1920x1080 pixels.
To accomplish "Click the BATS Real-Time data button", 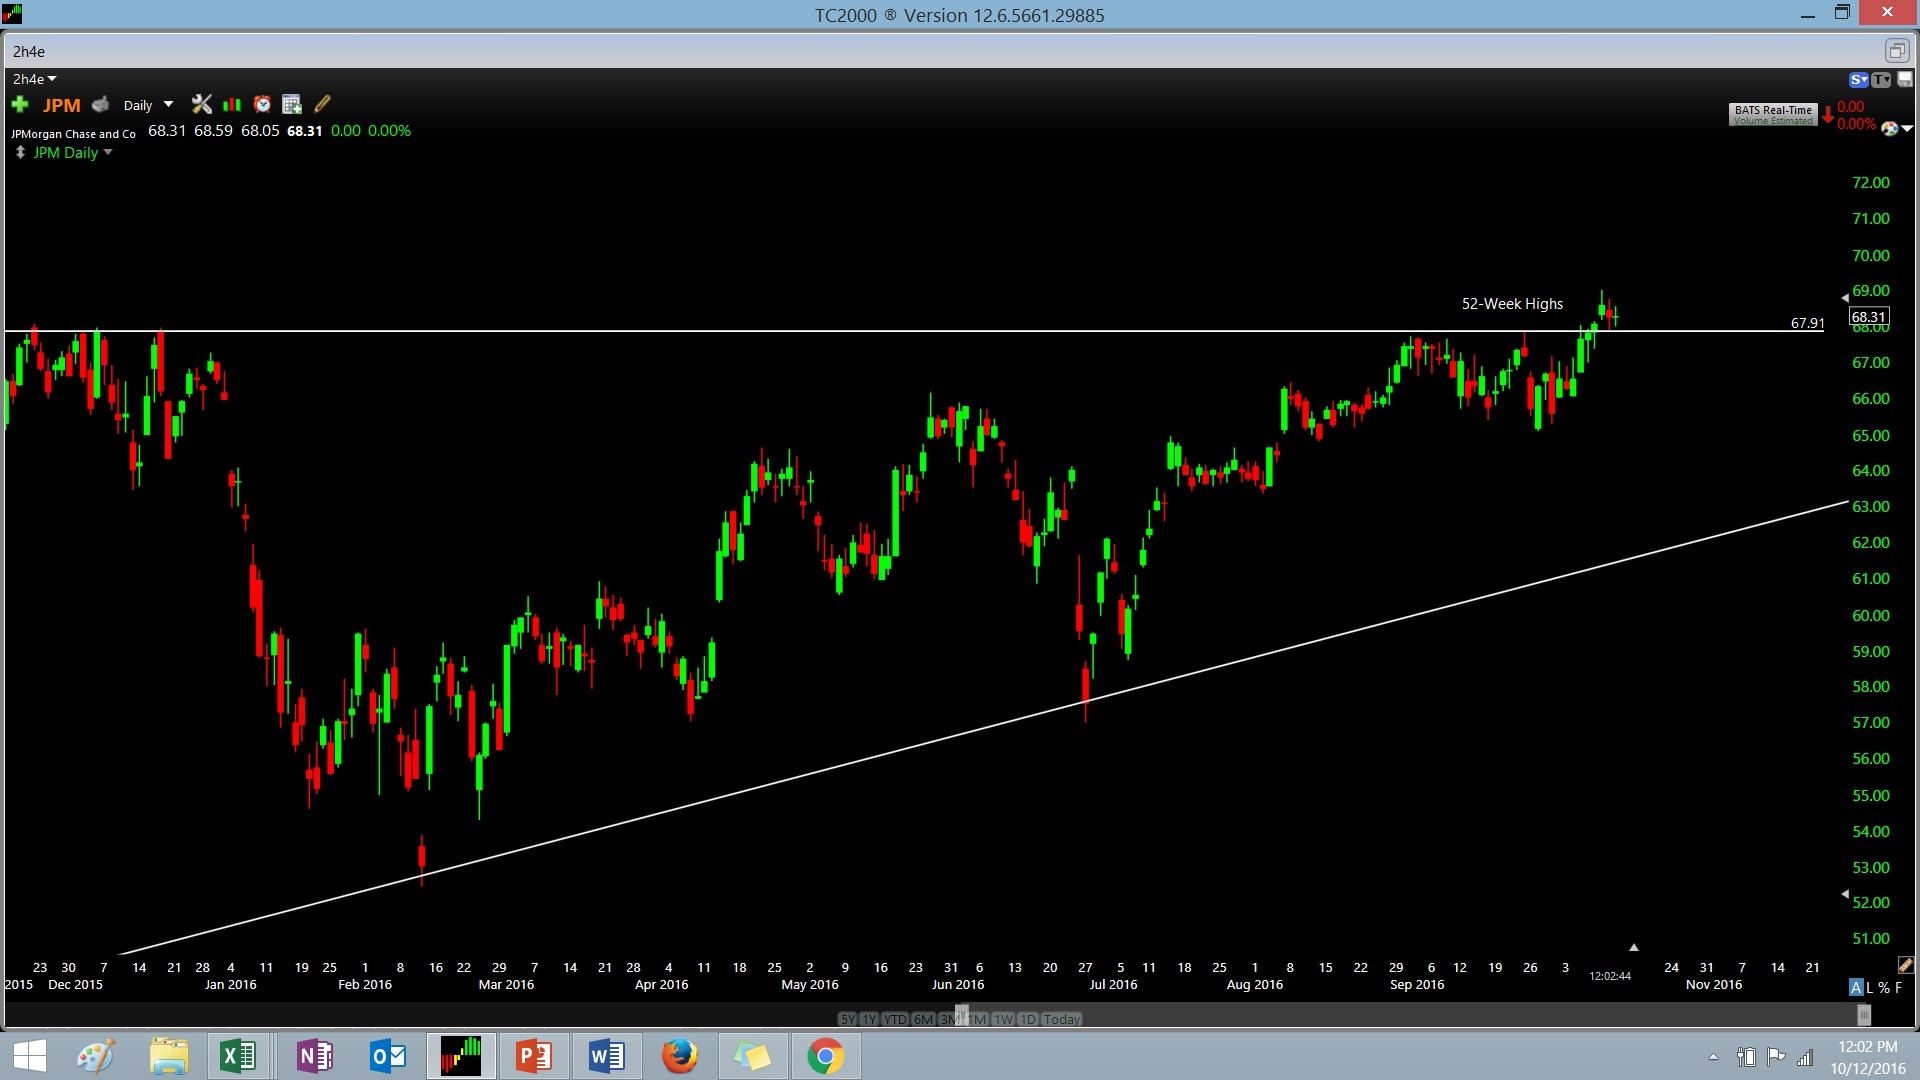I will tap(1773, 115).
